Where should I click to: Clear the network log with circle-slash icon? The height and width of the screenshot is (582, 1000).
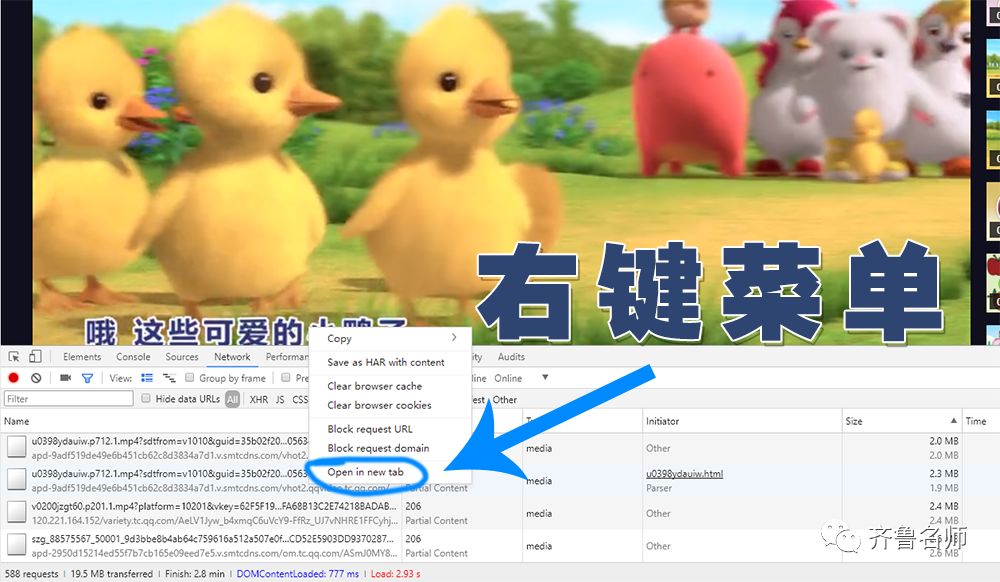36,378
